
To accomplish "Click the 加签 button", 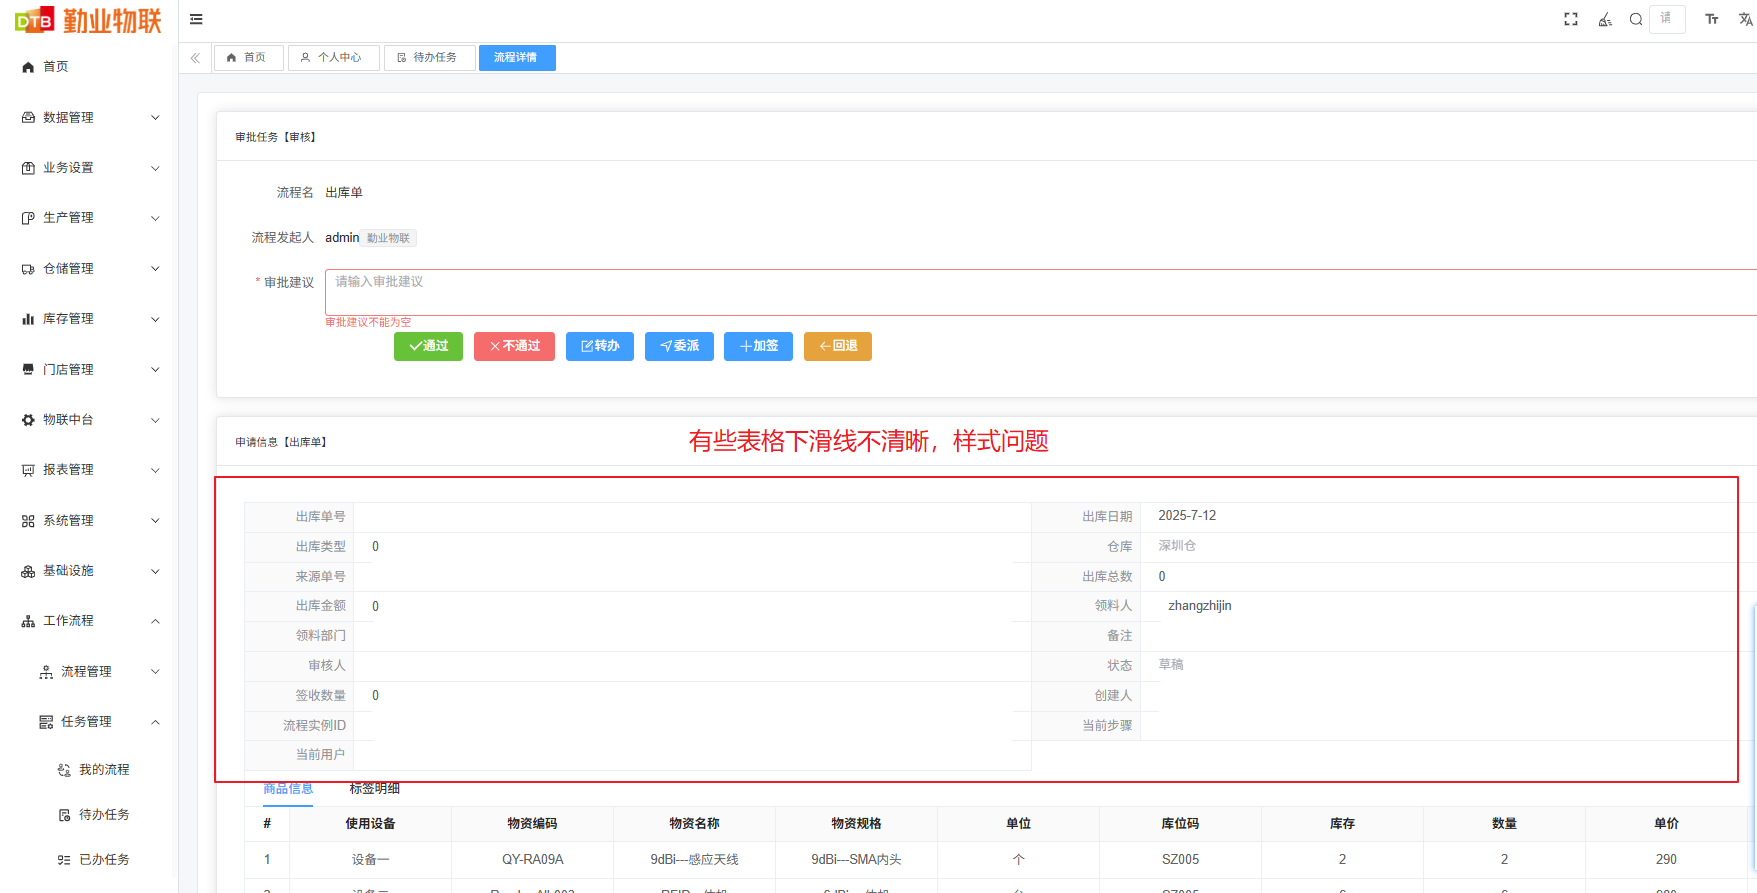I will point(758,346).
